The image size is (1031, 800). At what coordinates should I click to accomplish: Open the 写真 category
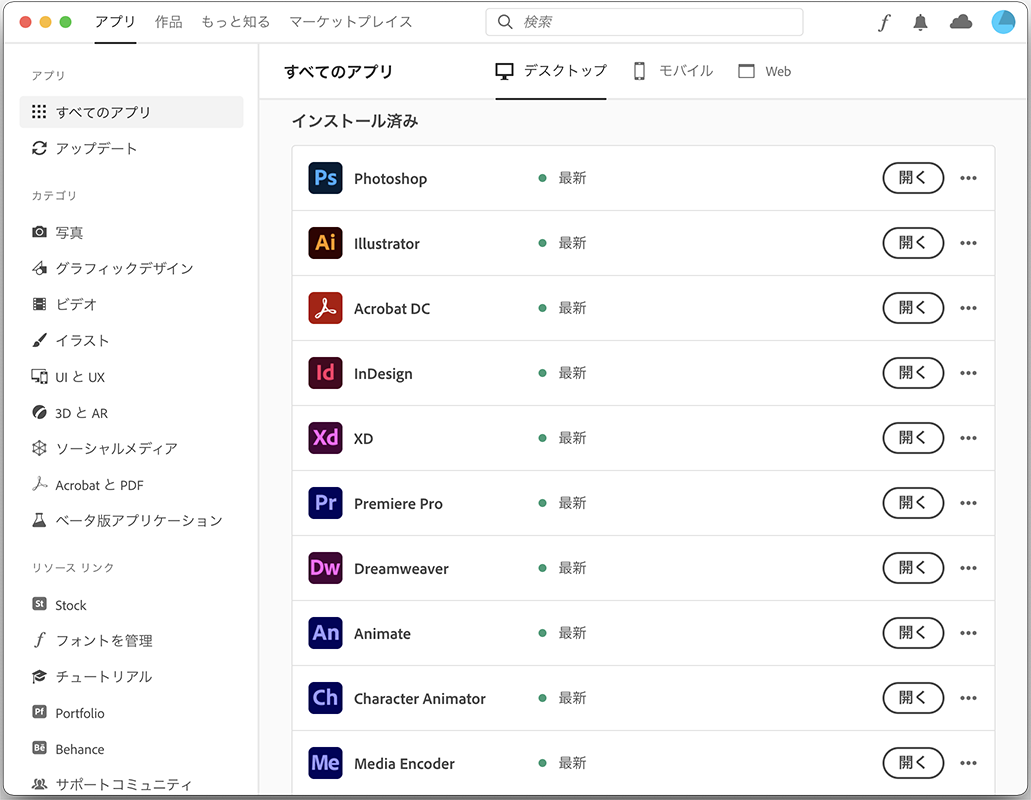(57, 233)
